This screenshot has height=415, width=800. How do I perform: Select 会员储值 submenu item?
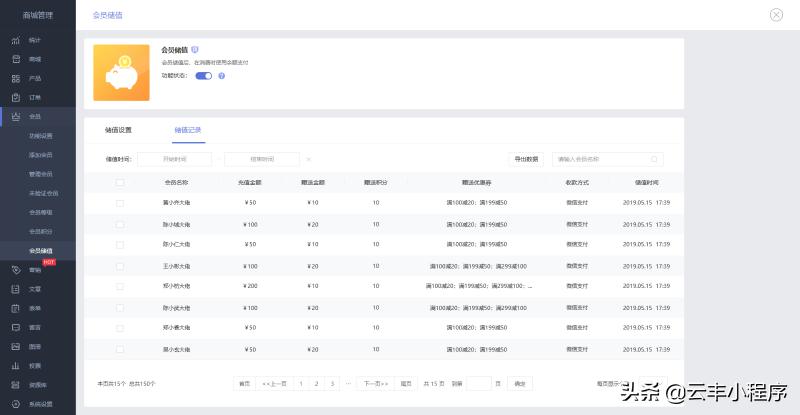click(41, 251)
